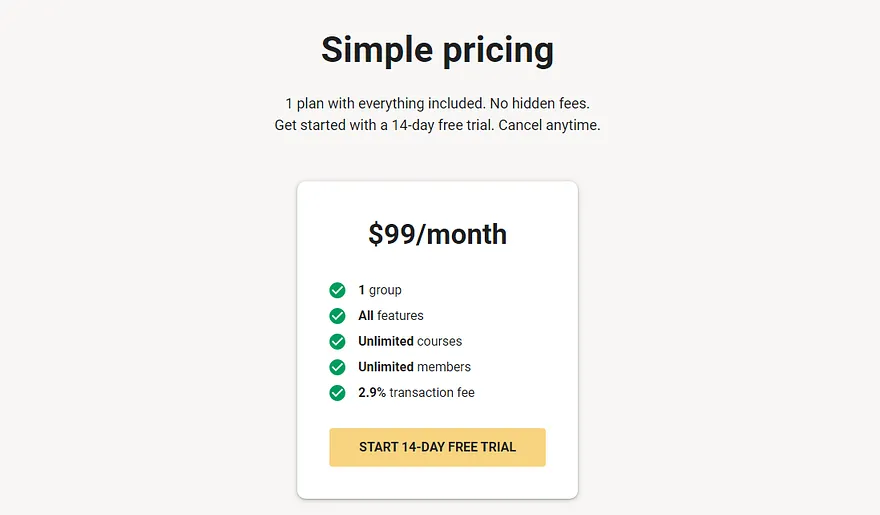Viewport: 880px width, 515px height.
Task: Click the '2.9% transaction fee' text
Action: point(416,393)
